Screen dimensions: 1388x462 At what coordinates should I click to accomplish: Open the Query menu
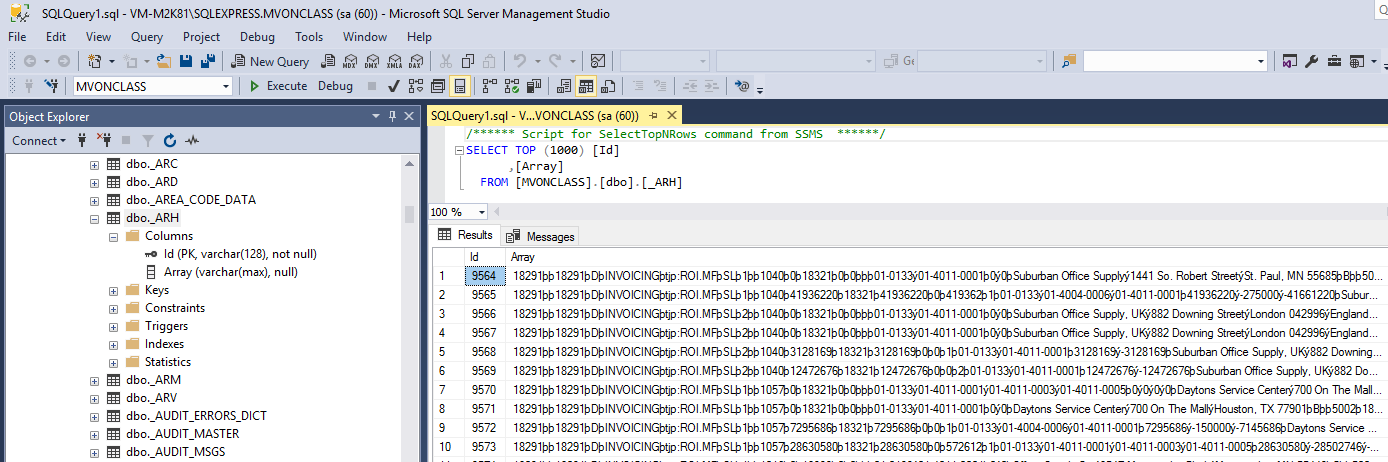click(147, 36)
